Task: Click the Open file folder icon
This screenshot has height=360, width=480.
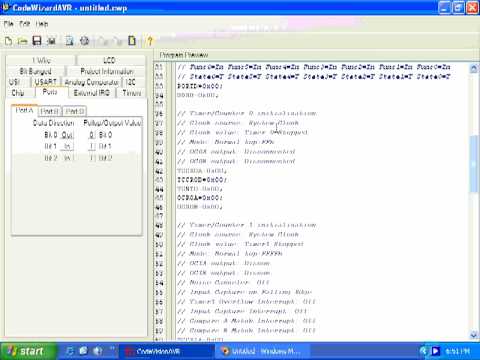Action: click(x=22, y=41)
